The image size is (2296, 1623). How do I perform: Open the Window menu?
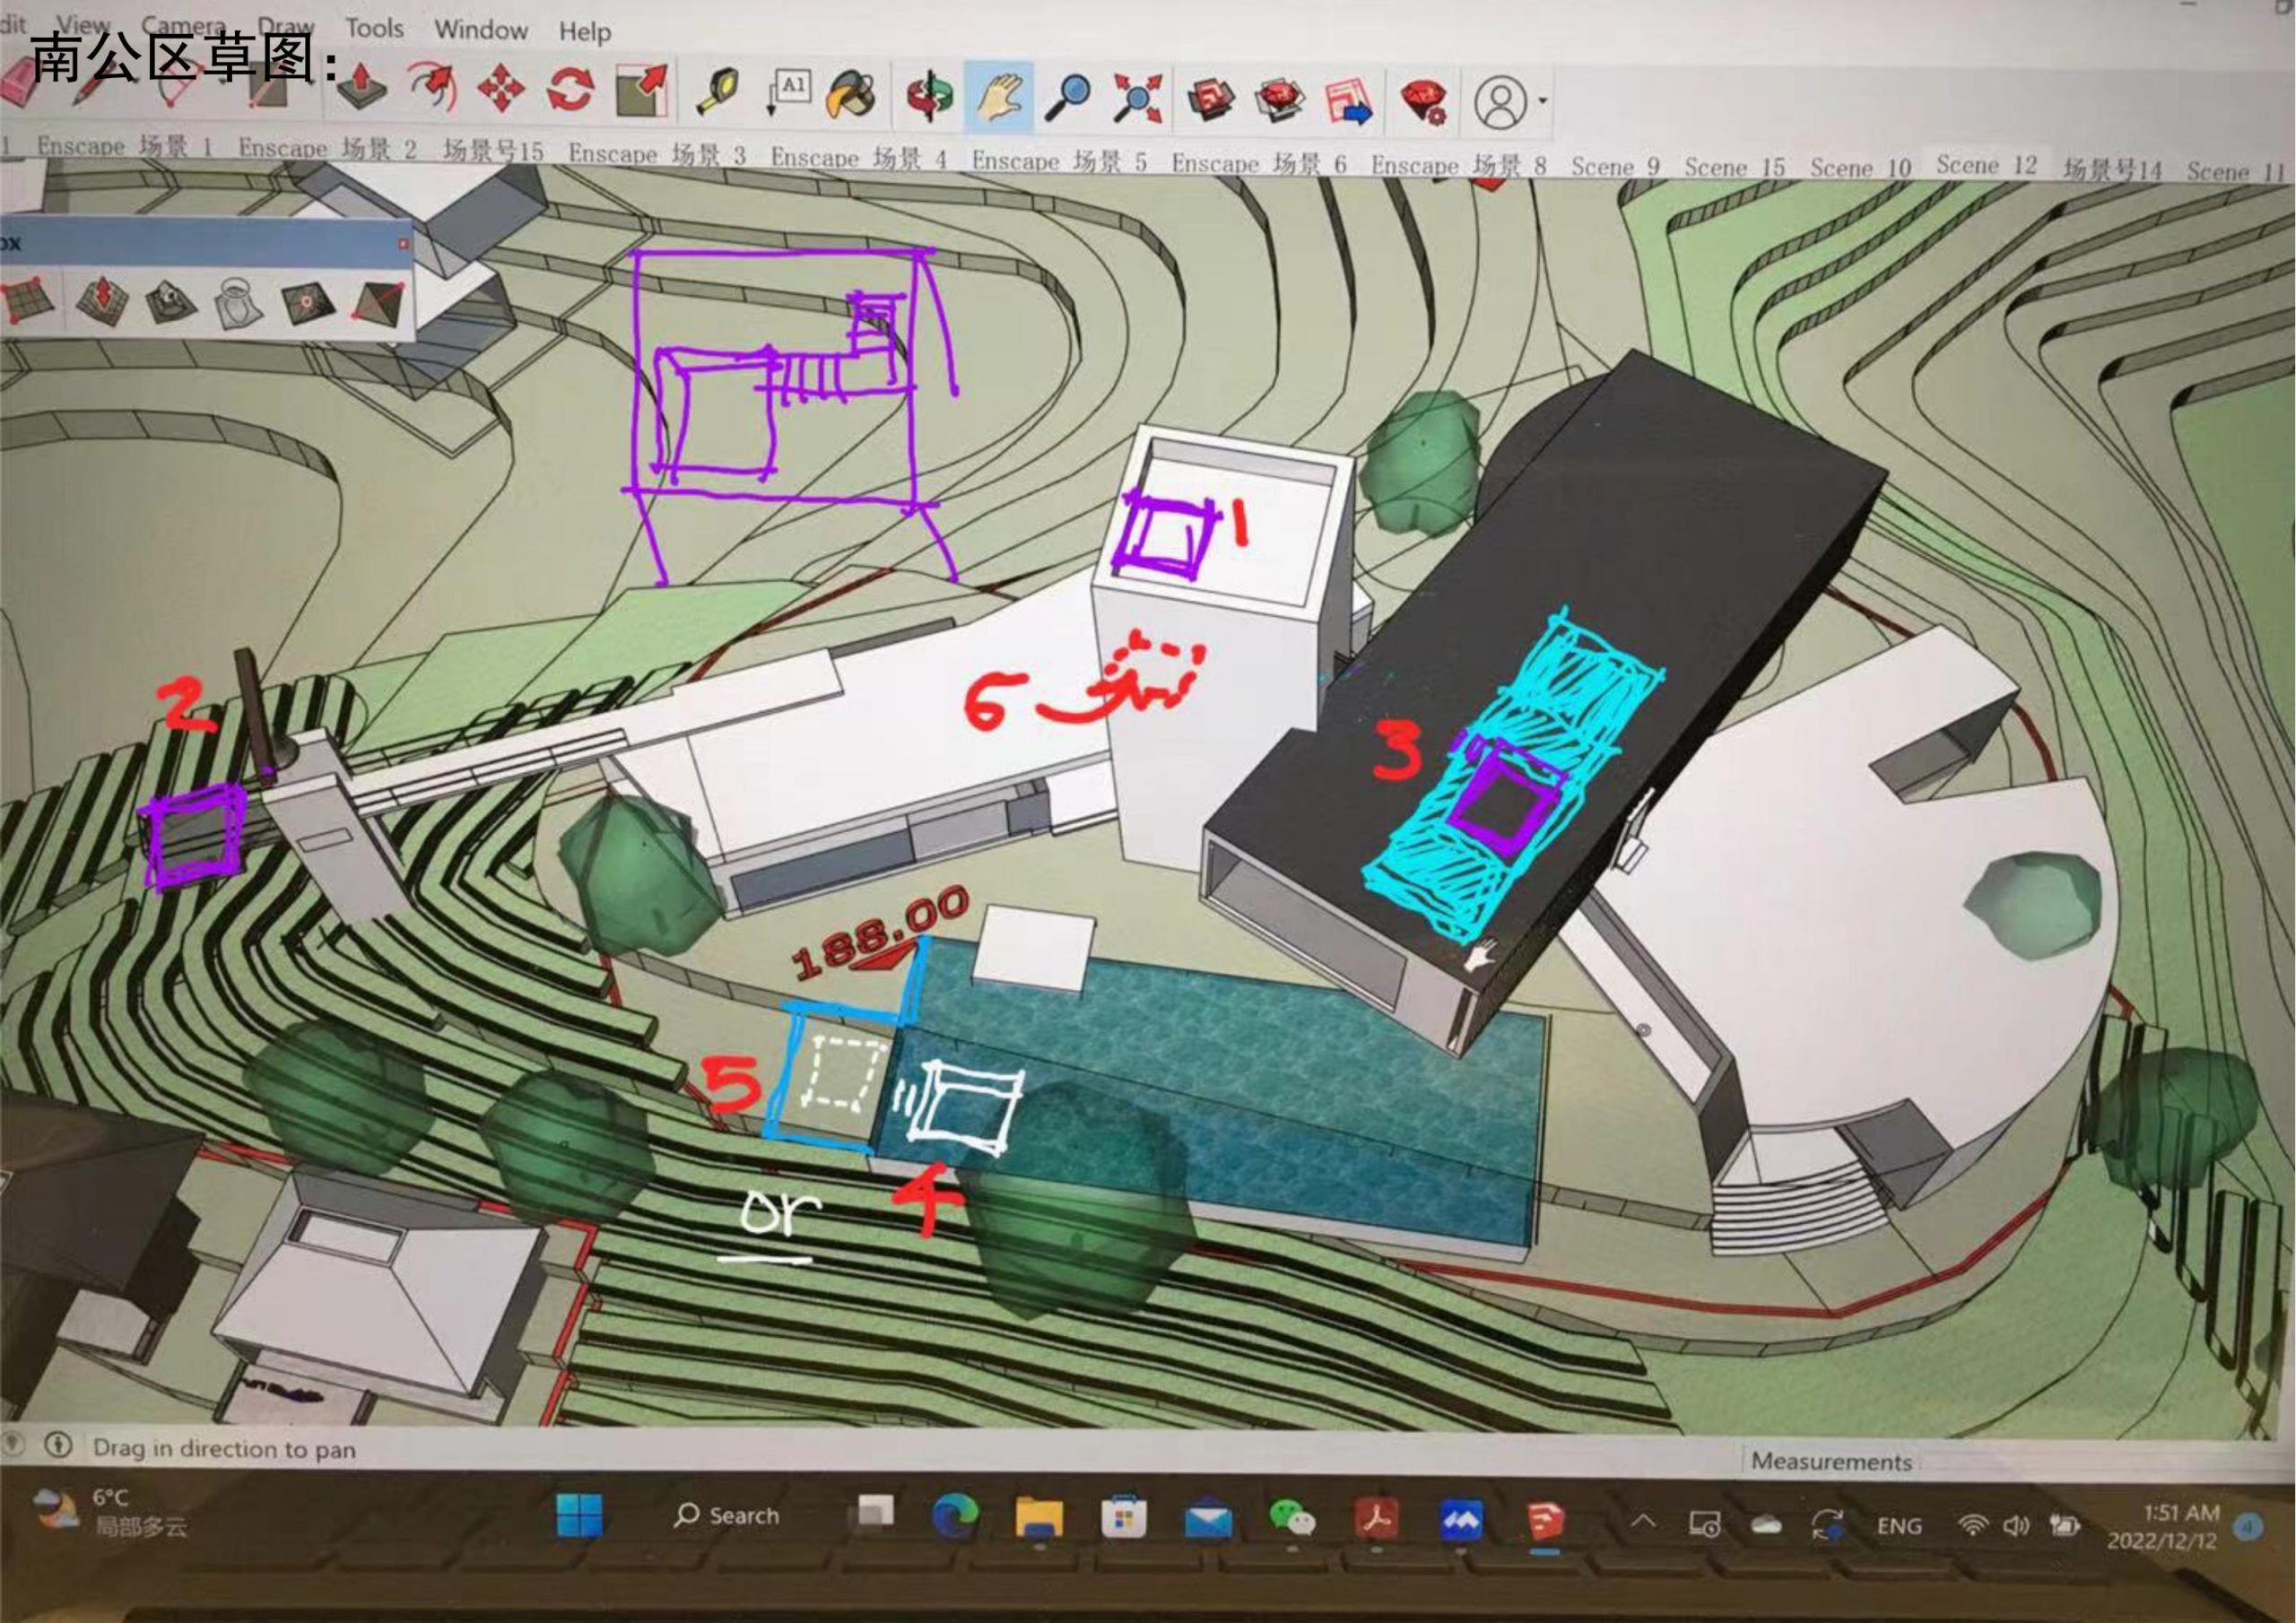480,30
